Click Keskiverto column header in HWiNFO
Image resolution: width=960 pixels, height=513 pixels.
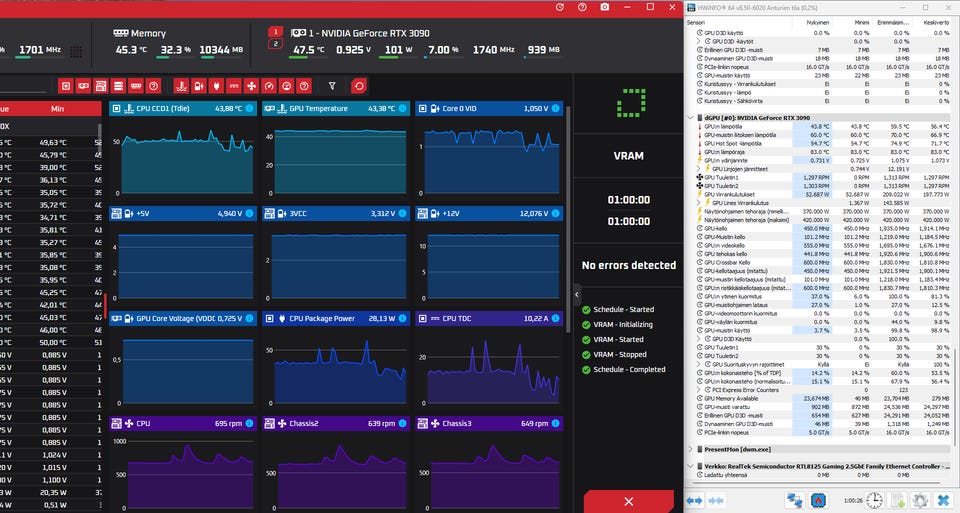point(936,23)
